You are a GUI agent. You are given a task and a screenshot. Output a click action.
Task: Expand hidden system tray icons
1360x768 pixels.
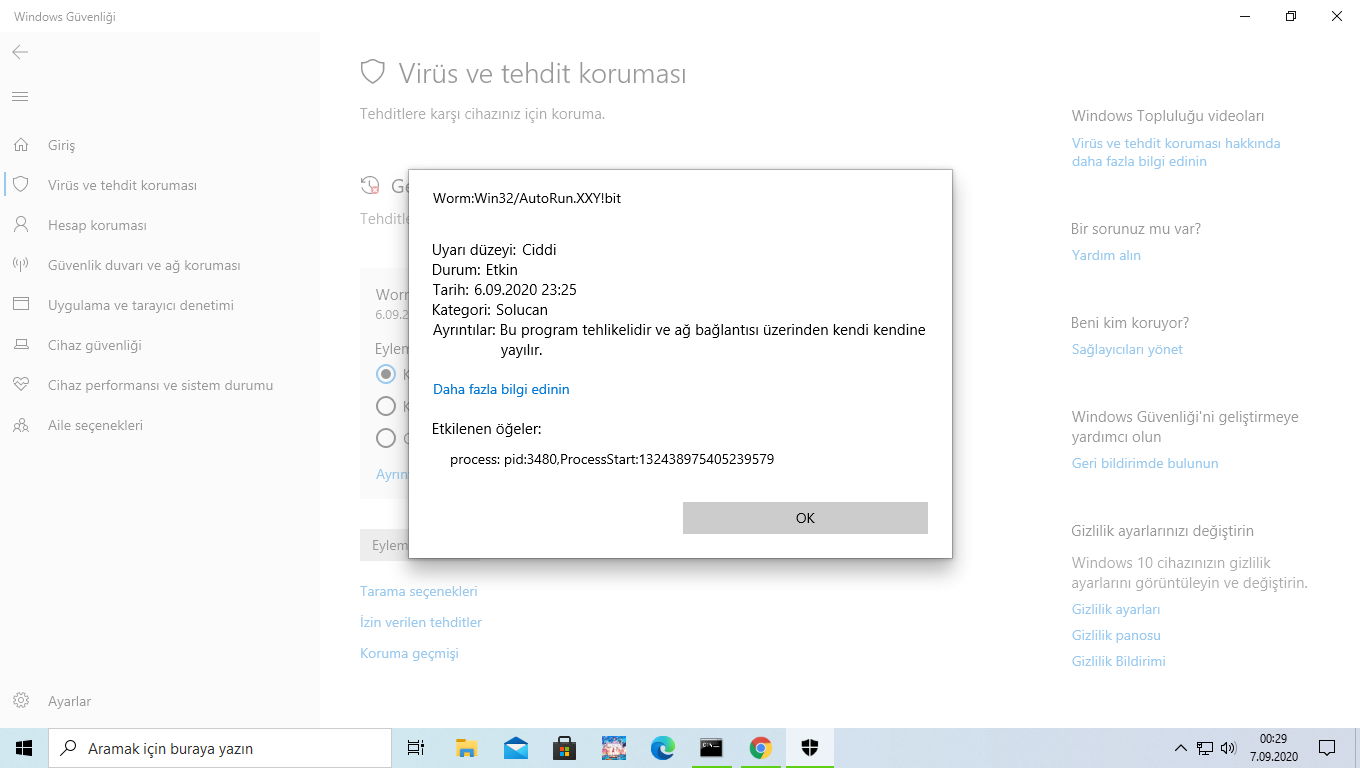(1181, 748)
